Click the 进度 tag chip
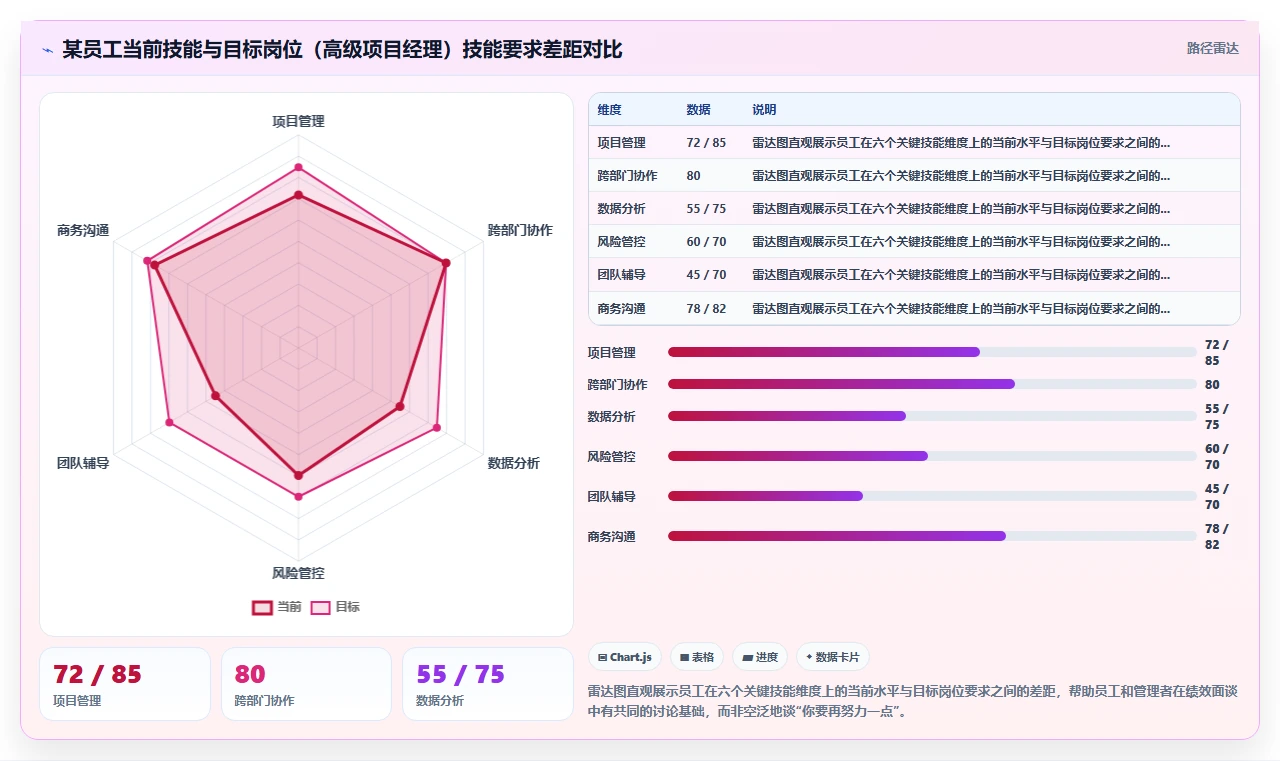Screen dimensions: 1280x761 (760, 657)
